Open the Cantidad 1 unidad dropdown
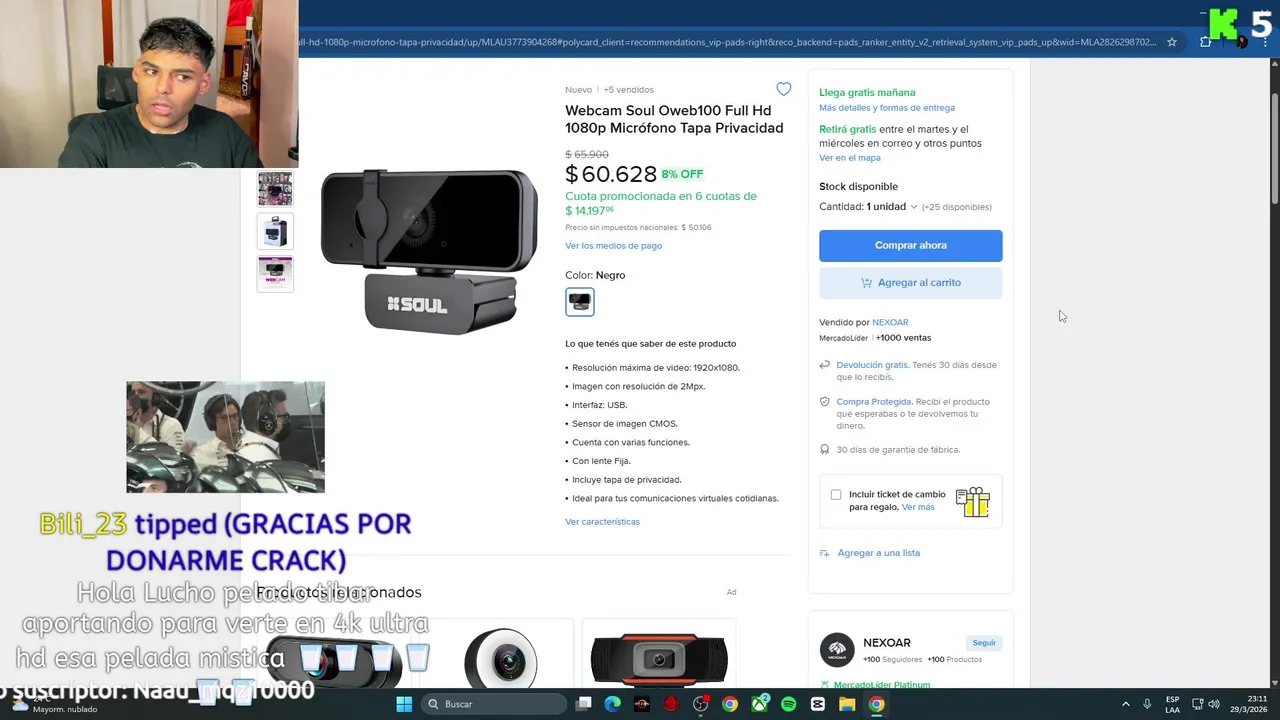The image size is (1280, 720). coord(868,207)
